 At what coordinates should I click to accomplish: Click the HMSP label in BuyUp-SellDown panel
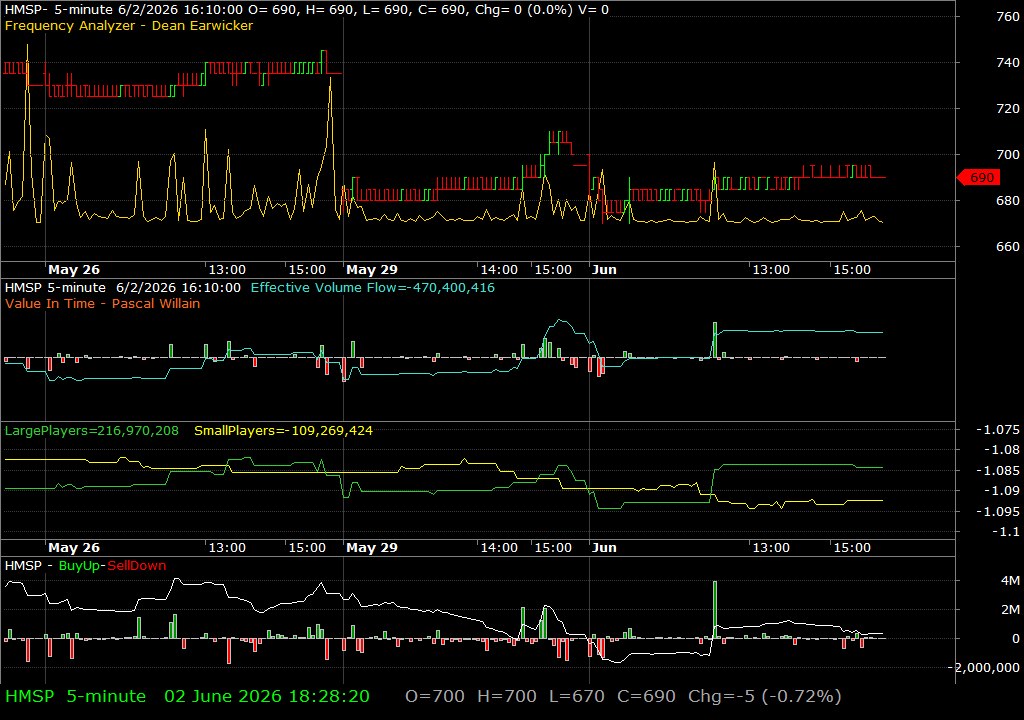(x=23, y=566)
